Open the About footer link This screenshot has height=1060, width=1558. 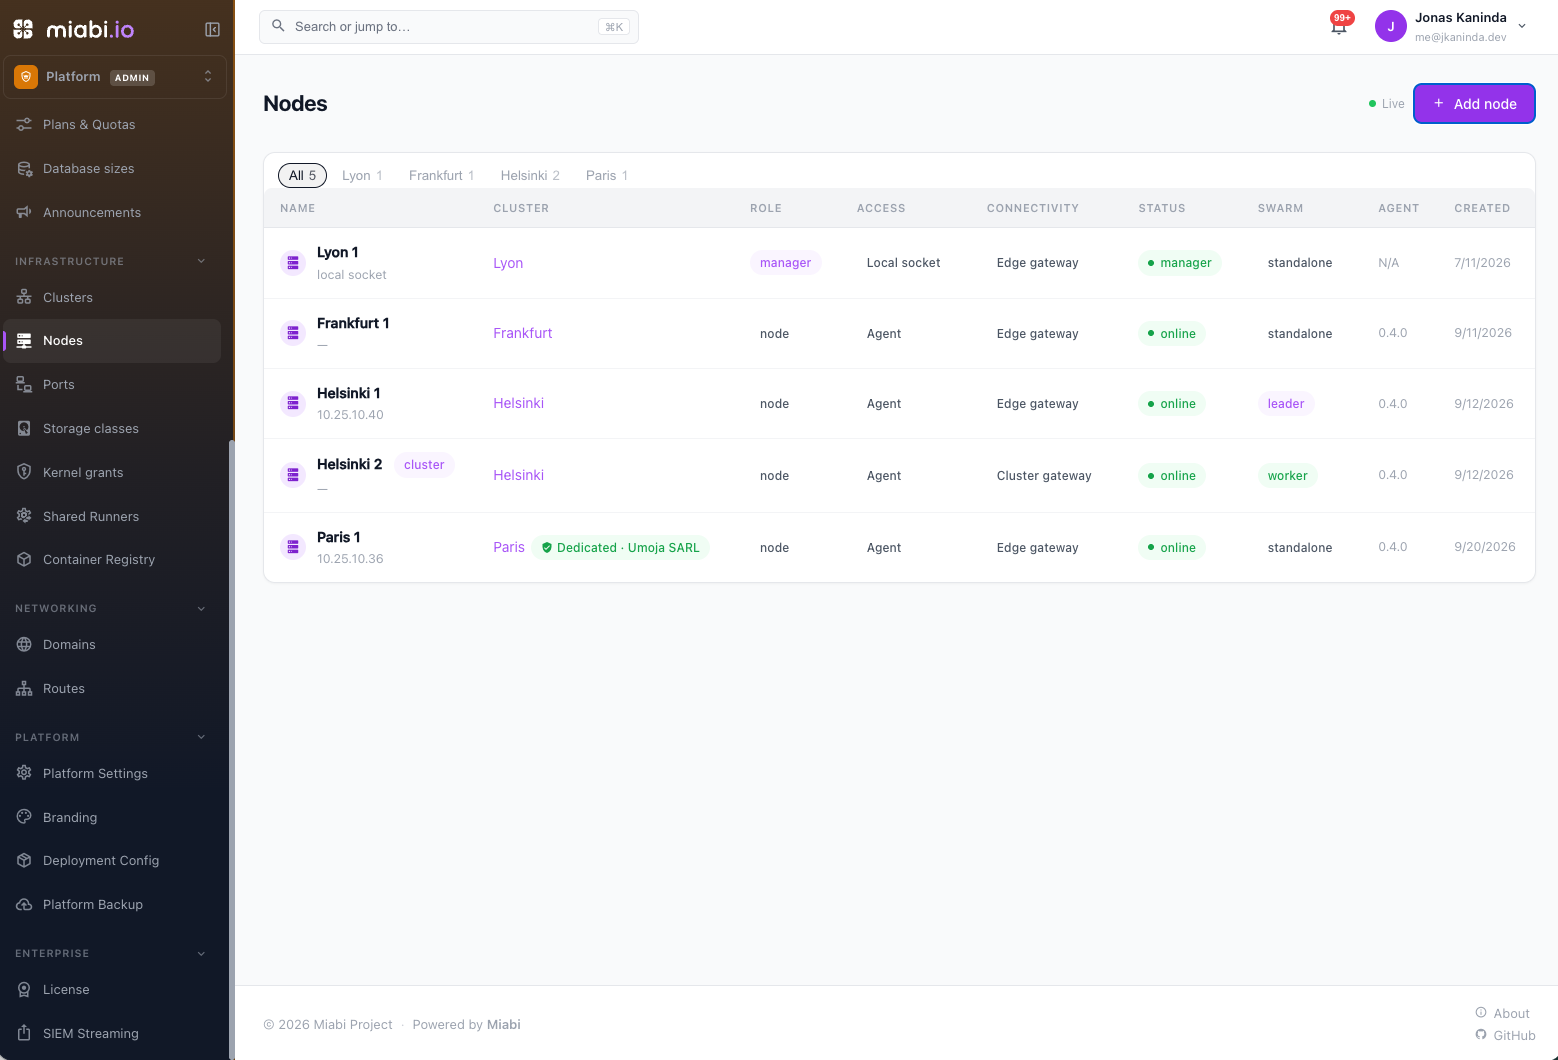pyautogui.click(x=1502, y=1013)
